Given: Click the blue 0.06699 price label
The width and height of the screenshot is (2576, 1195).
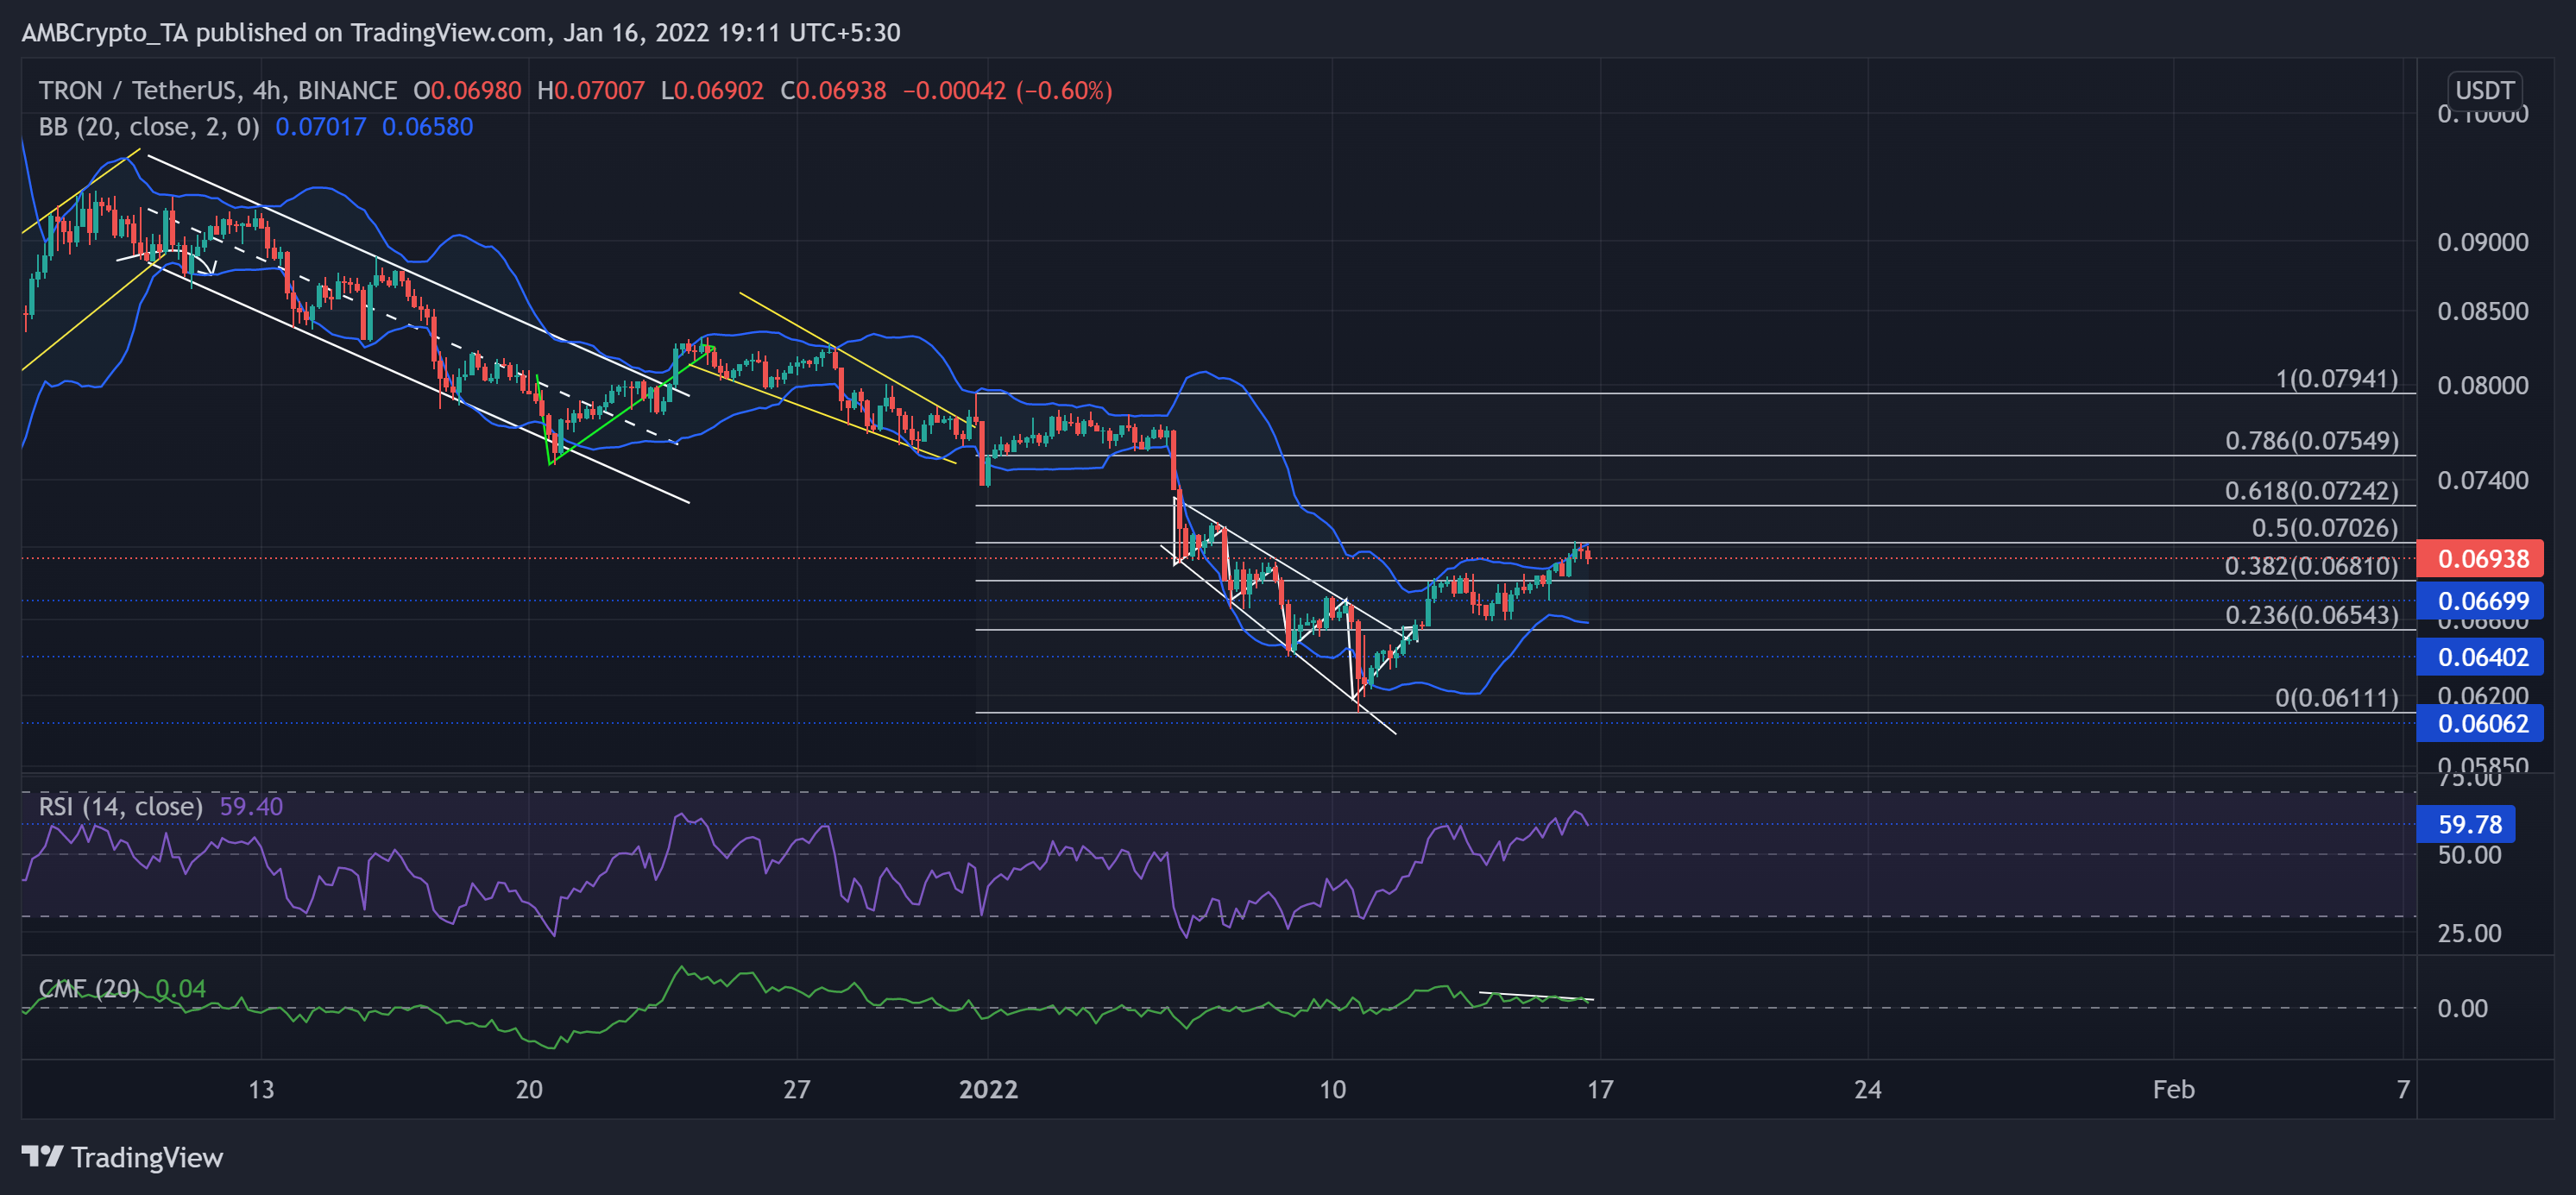Looking at the screenshot, I should pos(2481,601).
